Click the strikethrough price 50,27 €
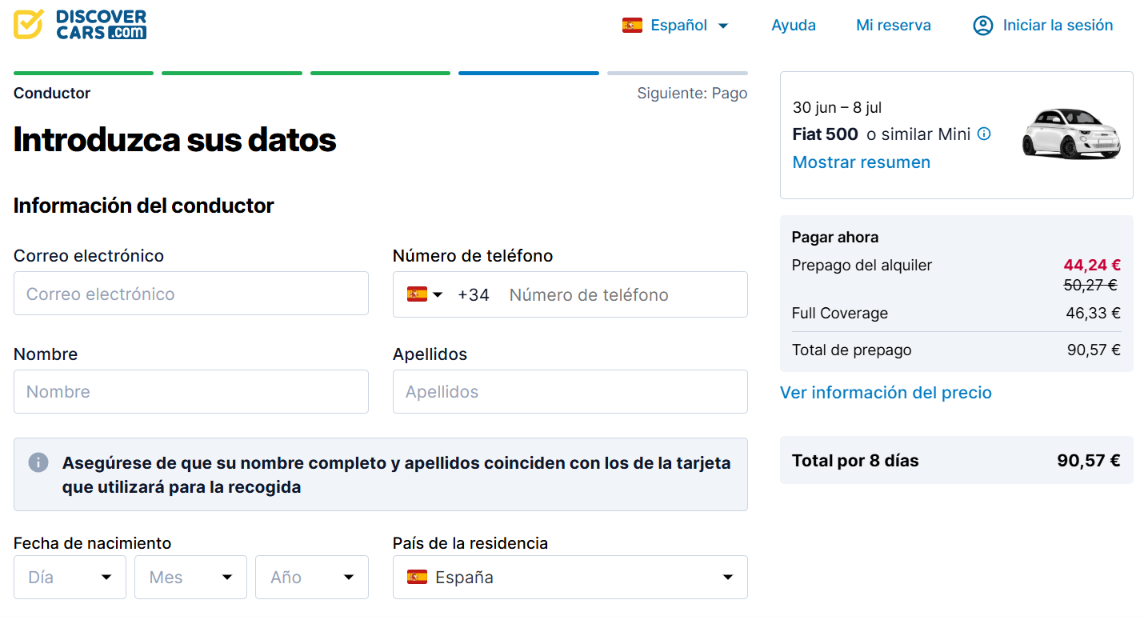Image resolution: width=1147 pixels, height=617 pixels. click(1090, 285)
